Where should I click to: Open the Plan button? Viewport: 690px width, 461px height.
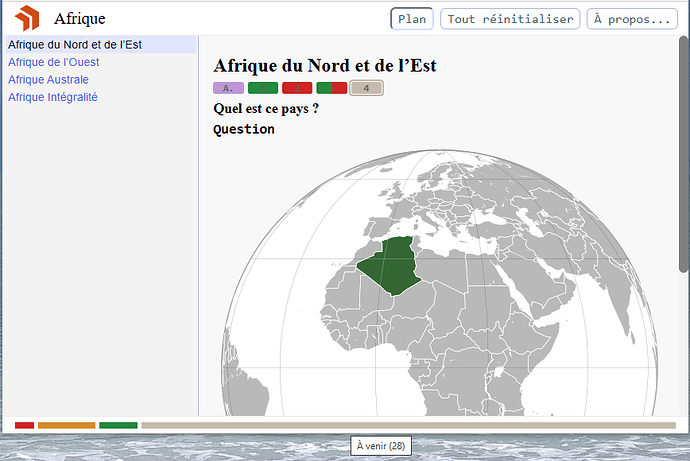pyautogui.click(x=412, y=19)
